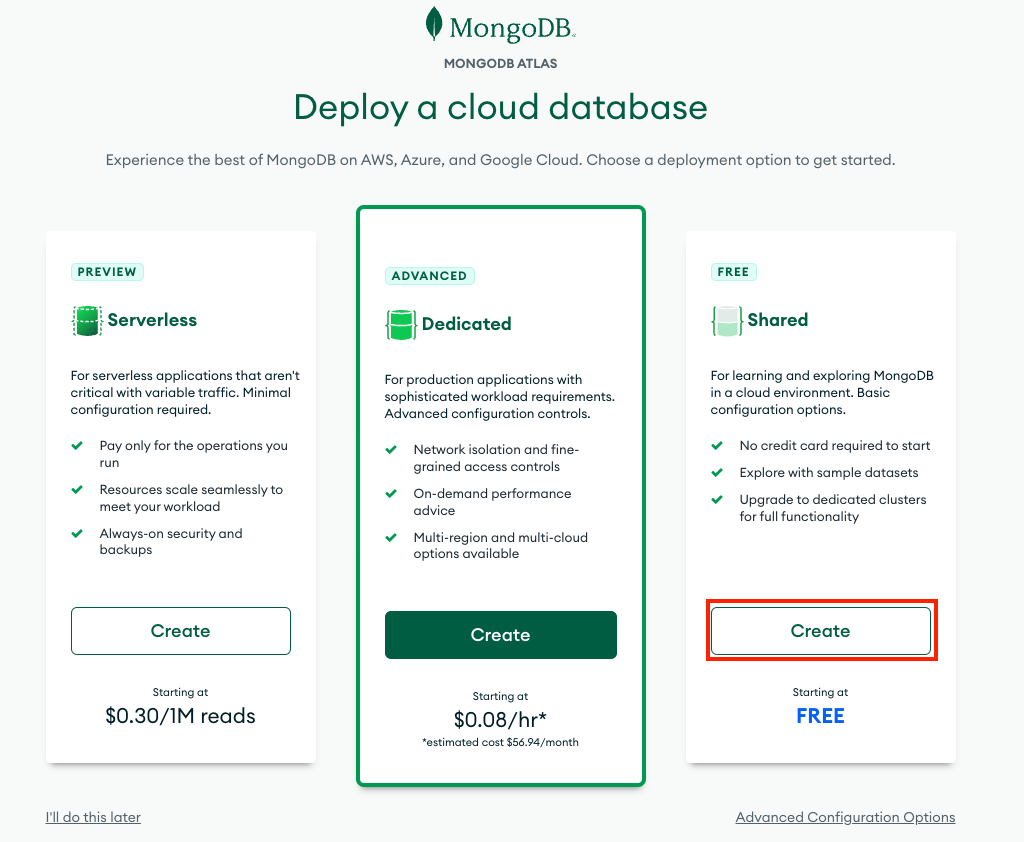Click the Dedicated heading
The width and height of the screenshot is (1024, 842).
pos(466,324)
